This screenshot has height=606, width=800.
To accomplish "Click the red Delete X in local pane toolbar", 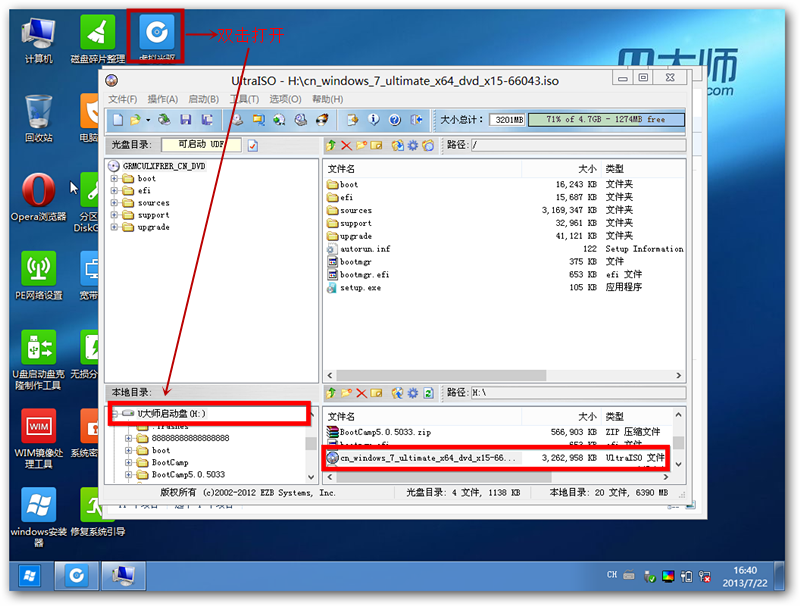I will (361, 393).
